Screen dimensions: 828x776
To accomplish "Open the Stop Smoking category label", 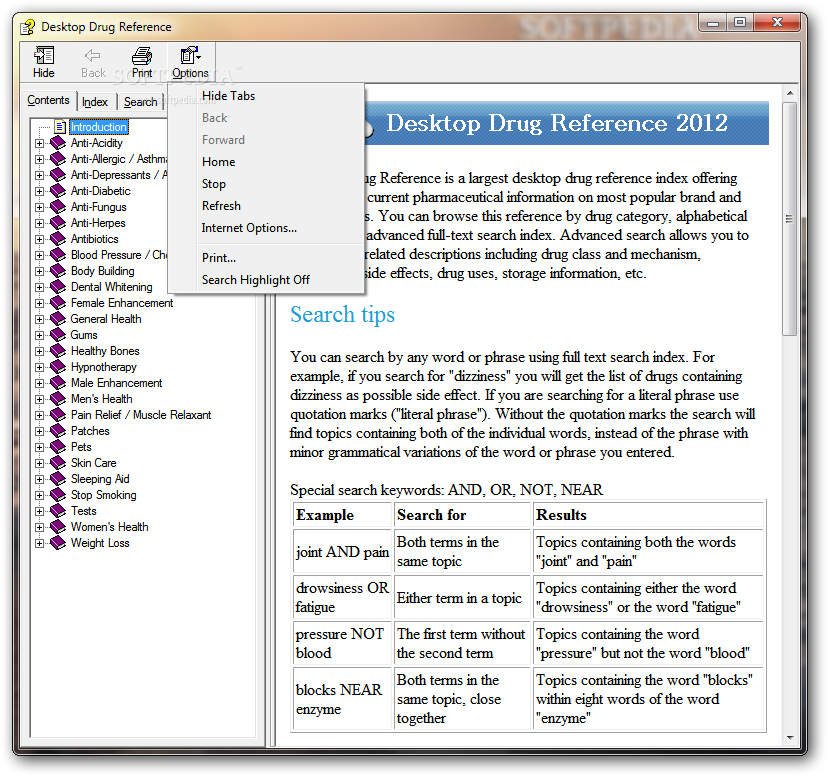I will click(x=104, y=495).
